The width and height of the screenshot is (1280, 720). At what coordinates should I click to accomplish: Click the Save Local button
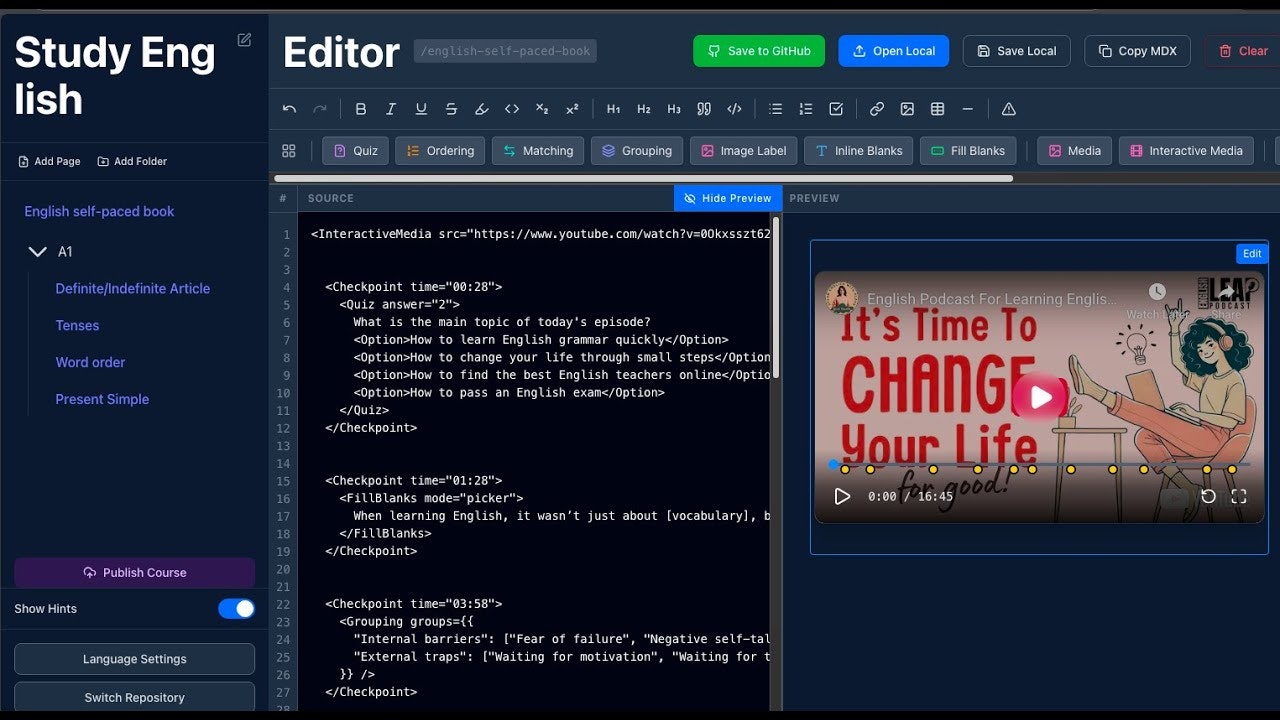(x=1016, y=51)
